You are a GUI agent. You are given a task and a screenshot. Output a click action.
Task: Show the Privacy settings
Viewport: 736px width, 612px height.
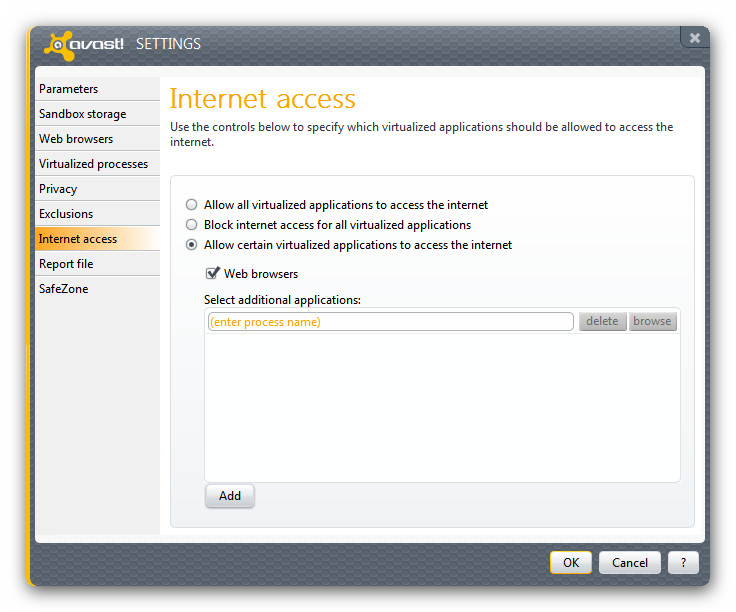point(58,189)
